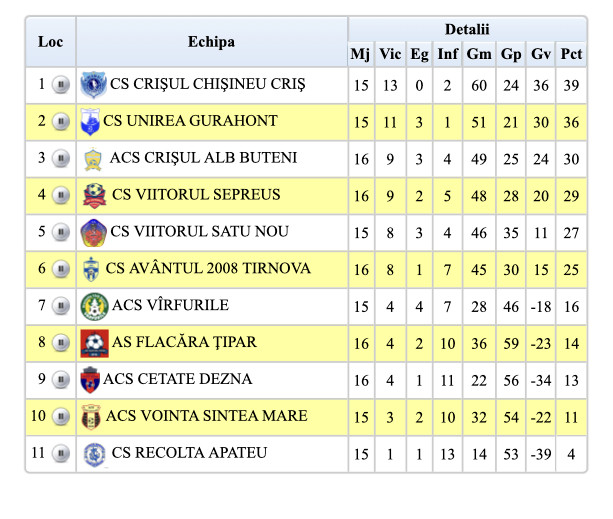The image size is (613, 519).
Task: Click the CS Viitorul Sepreuș team badge
Action: pos(93,195)
